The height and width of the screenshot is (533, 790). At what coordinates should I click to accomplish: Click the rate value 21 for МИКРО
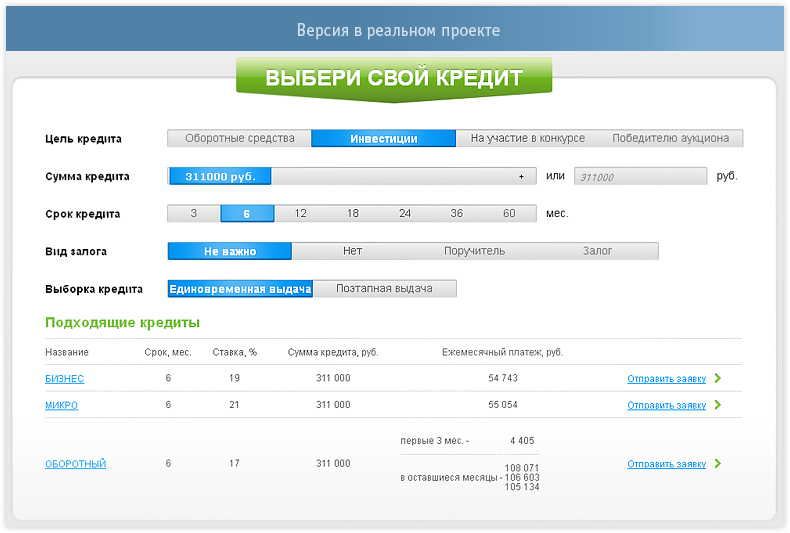pos(234,405)
